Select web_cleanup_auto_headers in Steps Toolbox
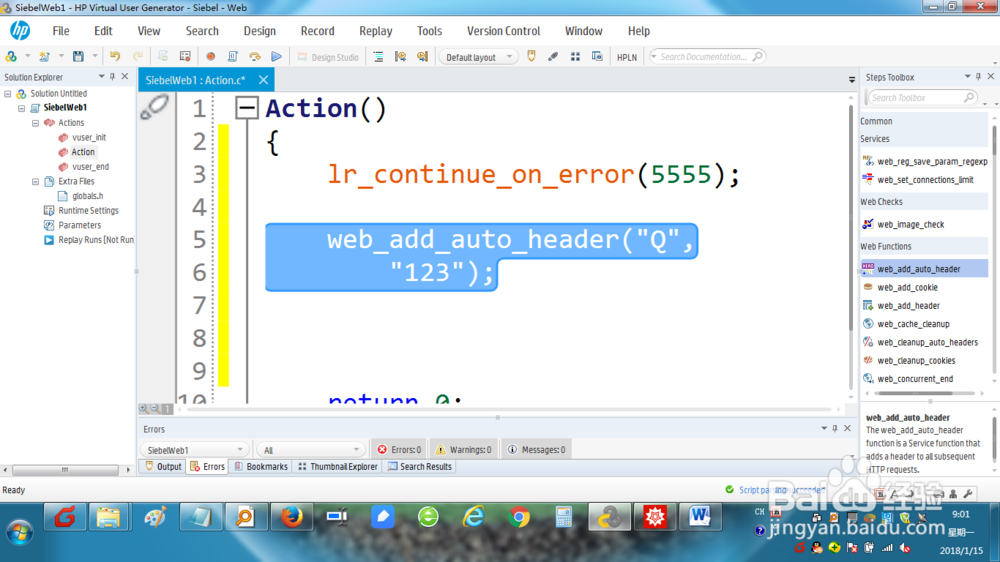Image resolution: width=1000 pixels, height=562 pixels. (927, 342)
